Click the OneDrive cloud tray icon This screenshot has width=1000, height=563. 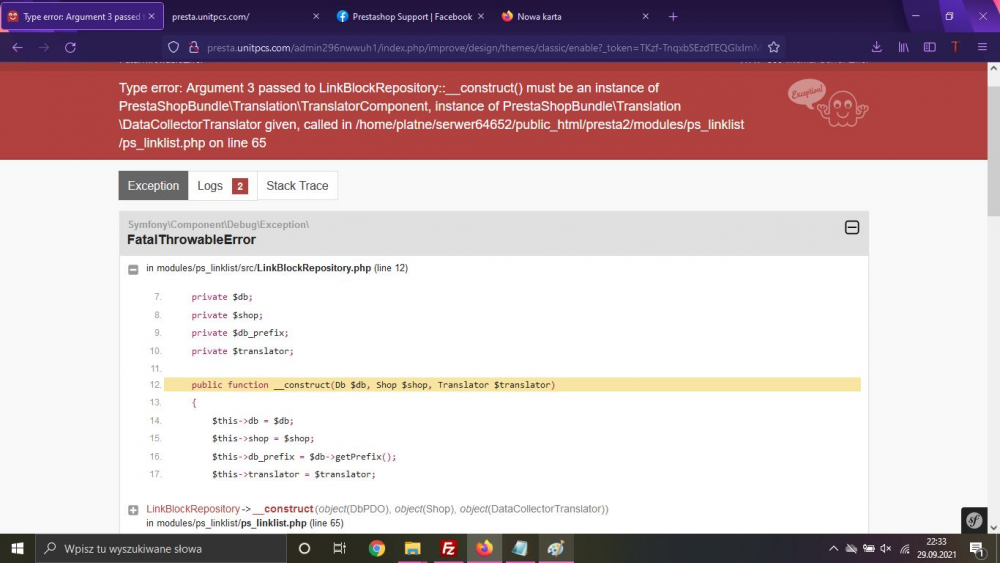click(x=851, y=548)
